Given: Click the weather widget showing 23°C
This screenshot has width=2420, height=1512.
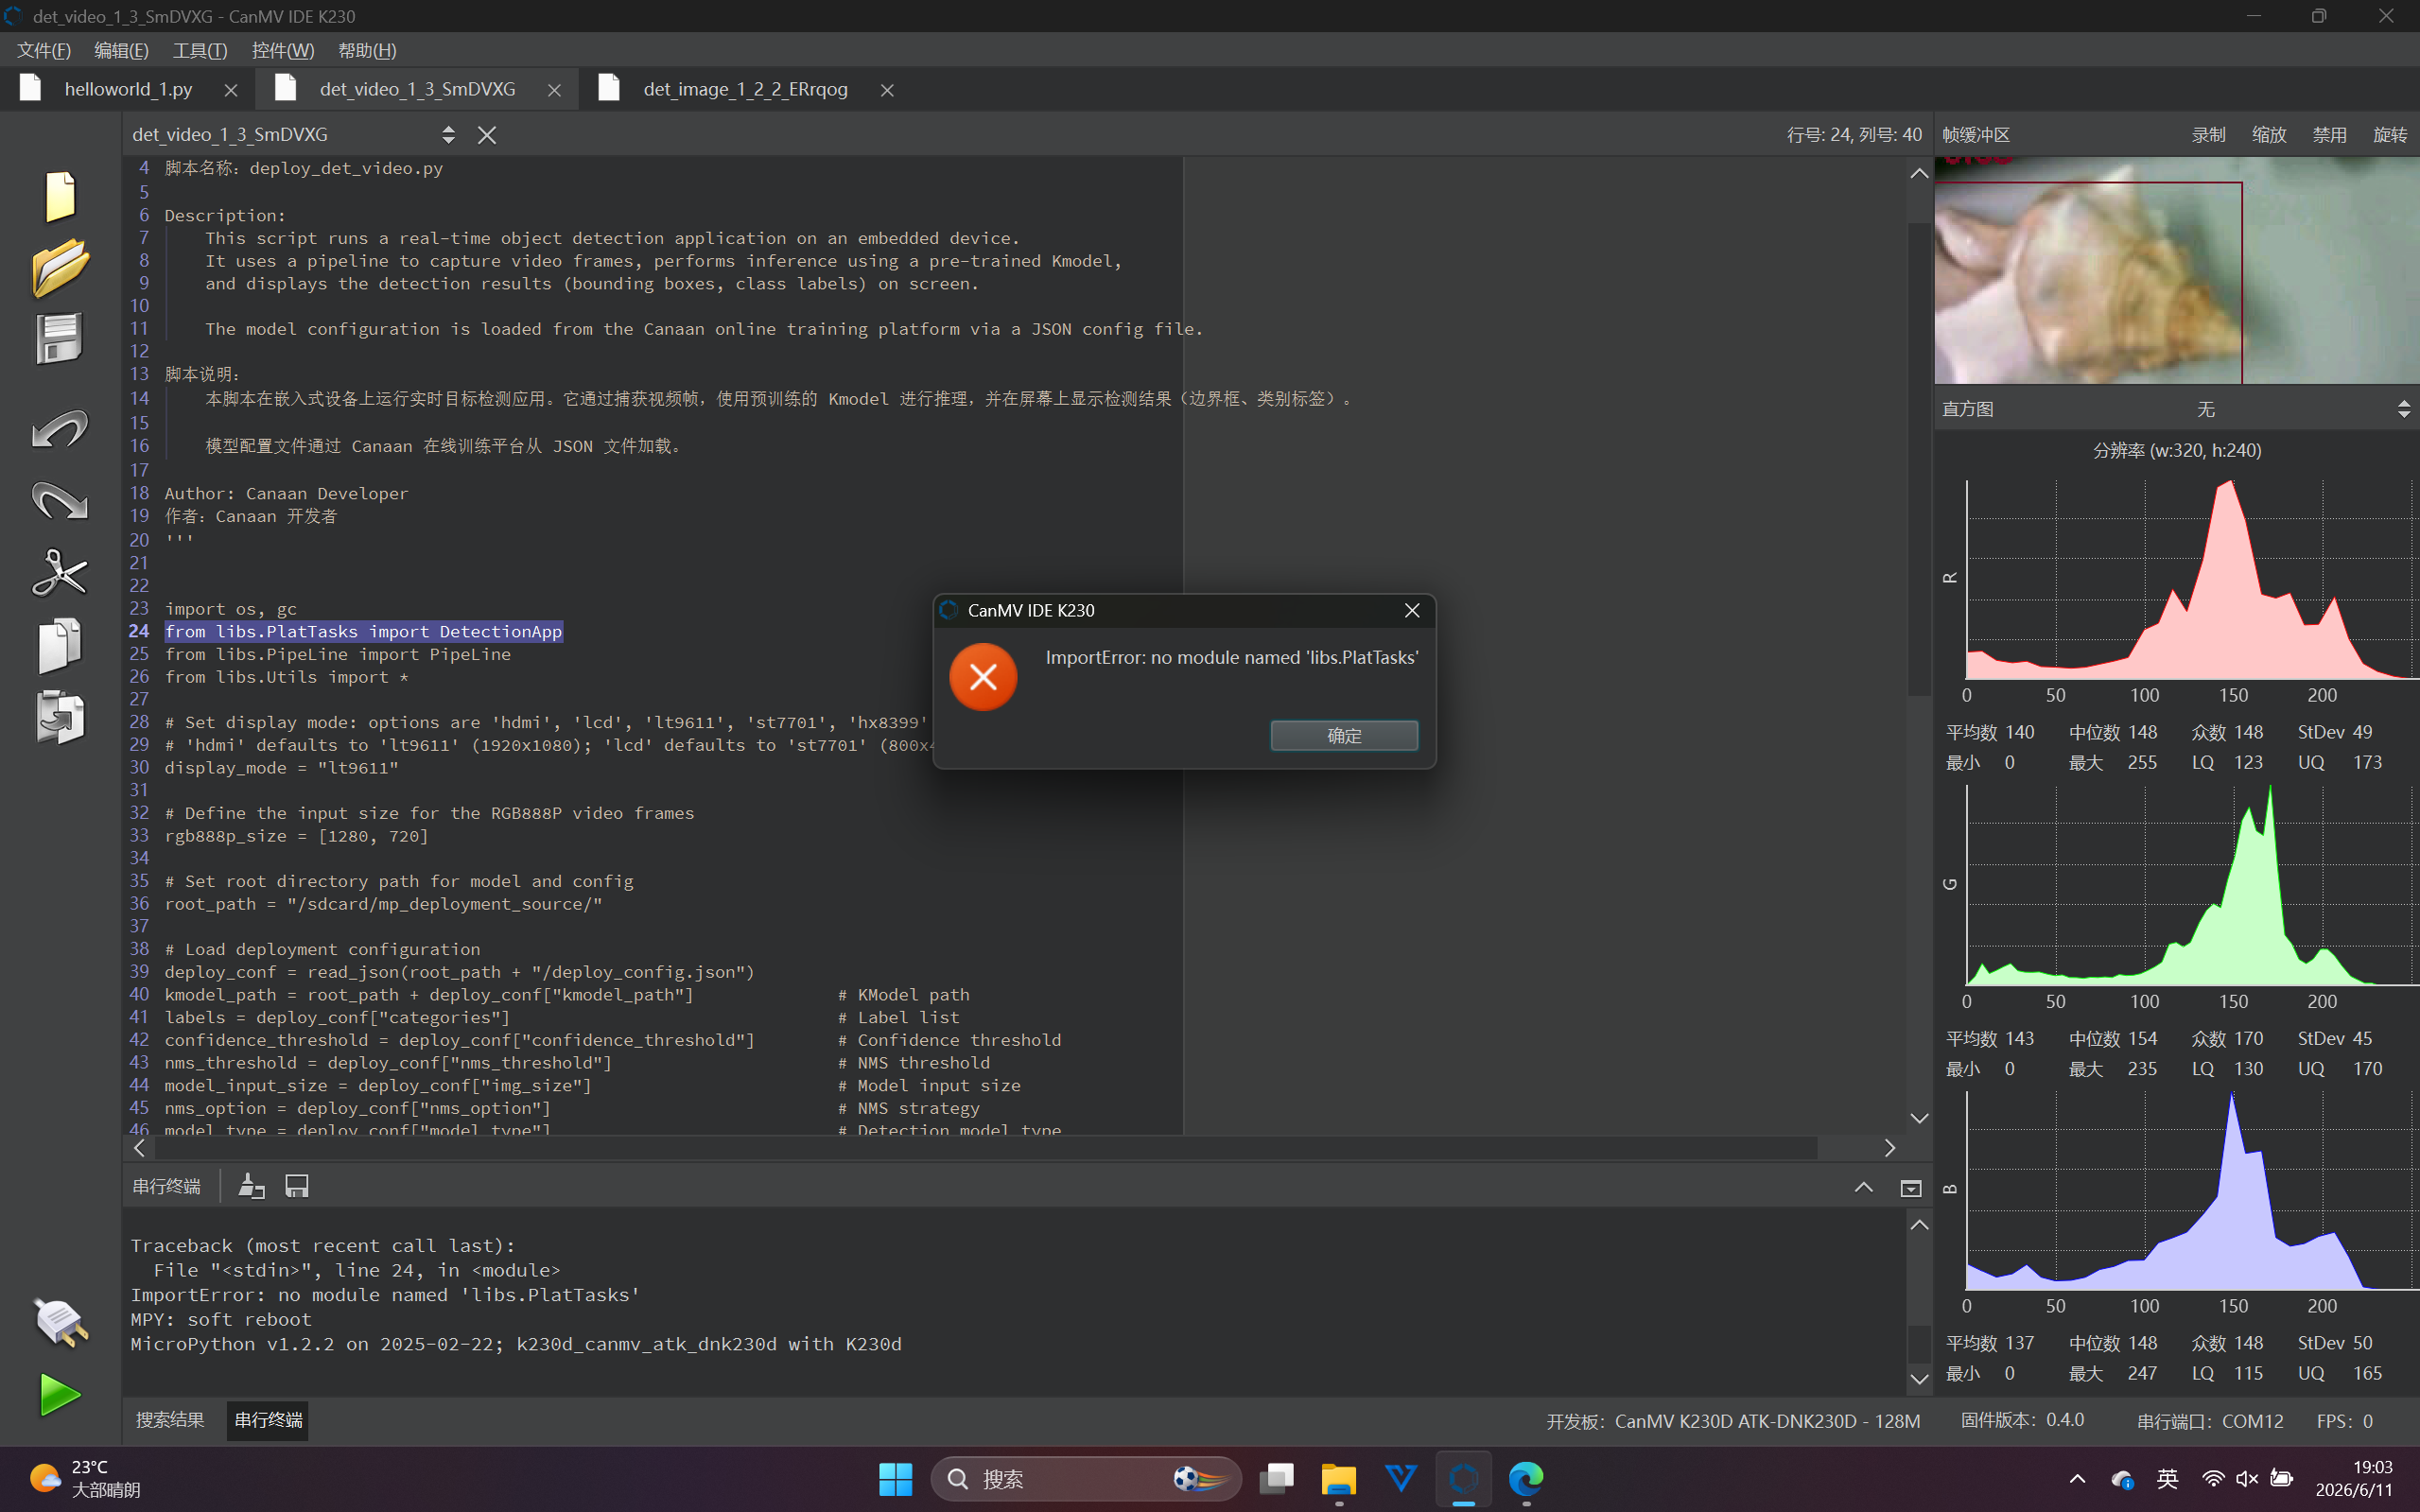Looking at the screenshot, I should tap(85, 1479).
